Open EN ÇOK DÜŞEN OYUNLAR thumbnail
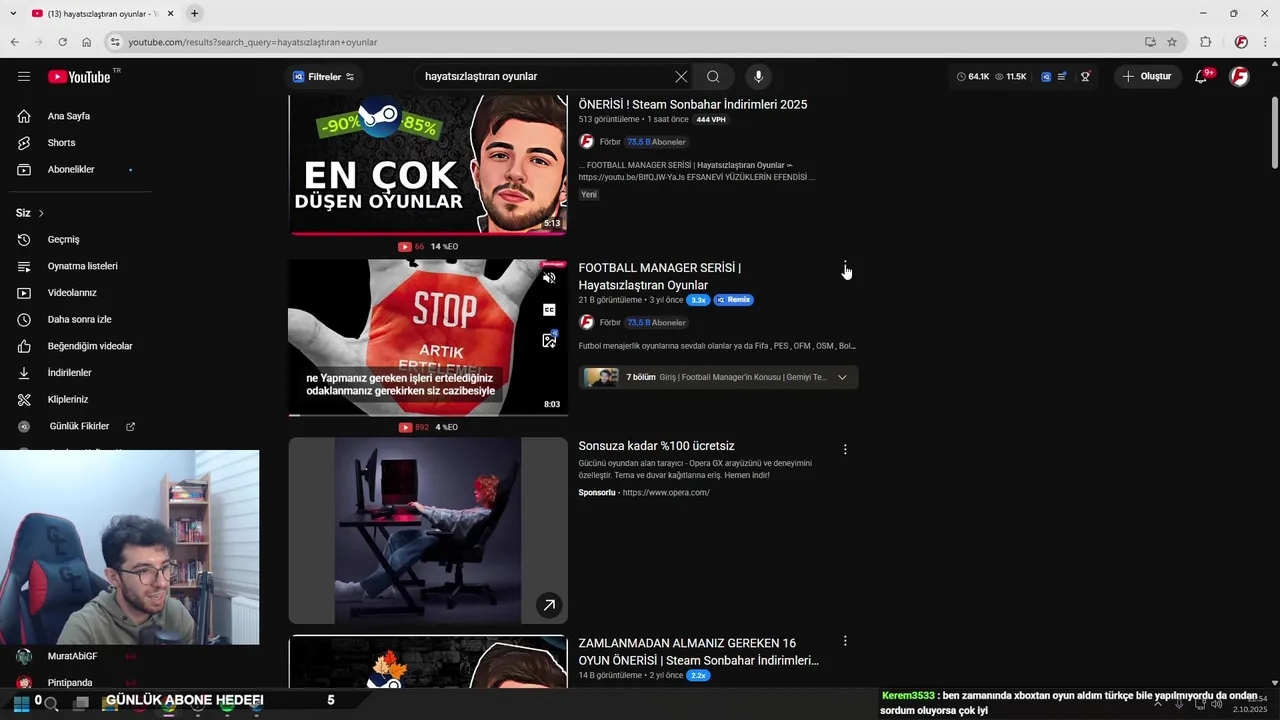This screenshot has width=1280, height=720. [428, 165]
